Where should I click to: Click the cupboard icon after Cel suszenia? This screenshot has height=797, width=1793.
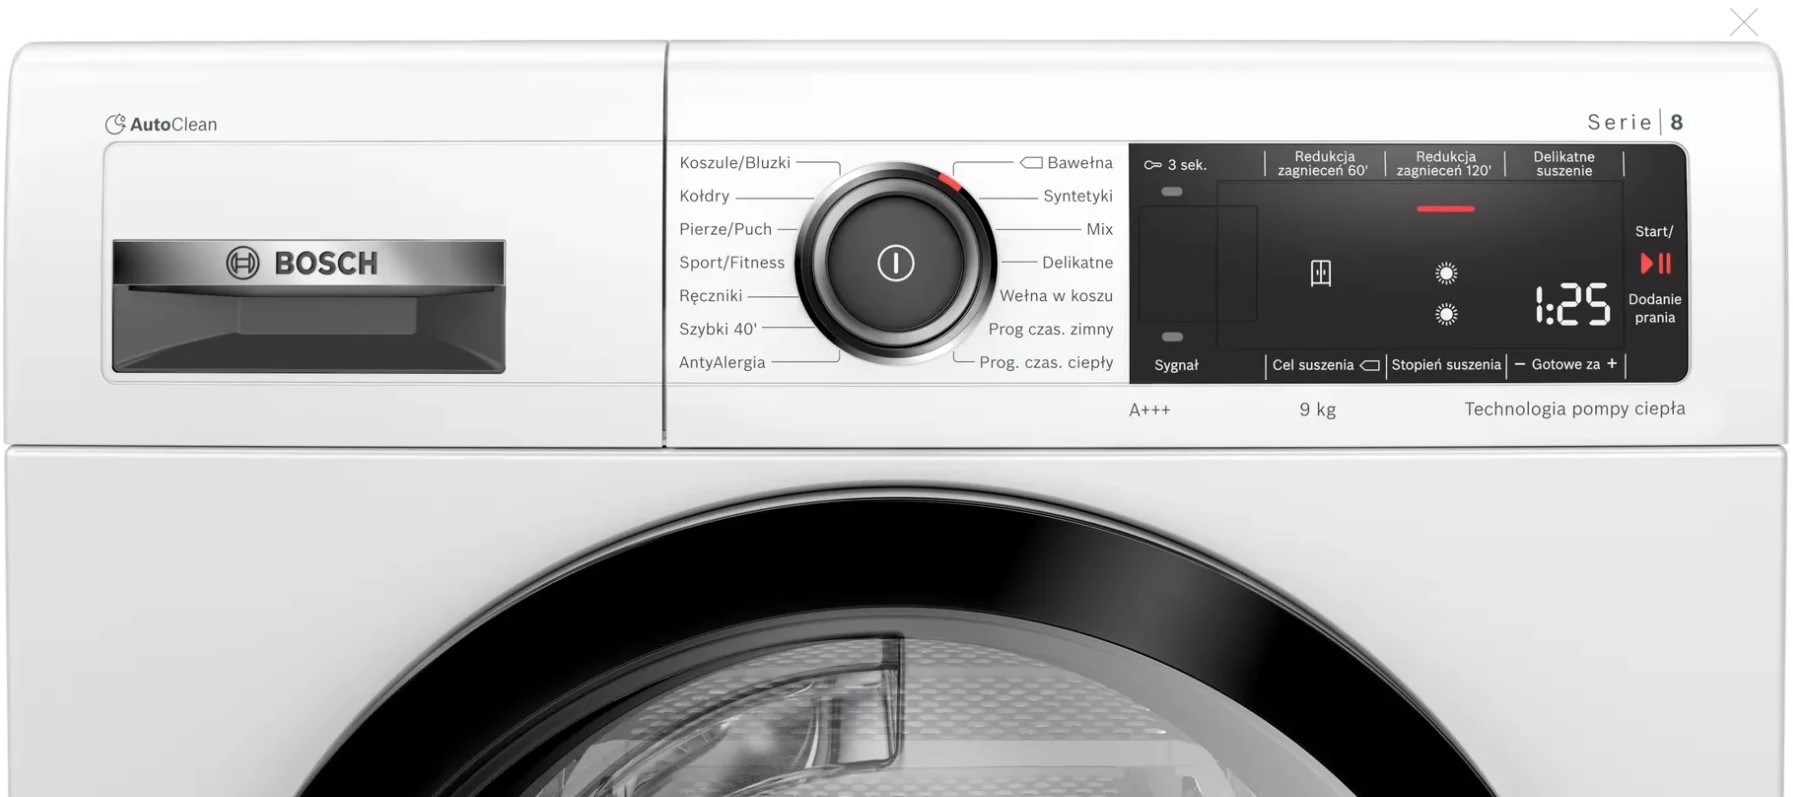[x=1369, y=366]
